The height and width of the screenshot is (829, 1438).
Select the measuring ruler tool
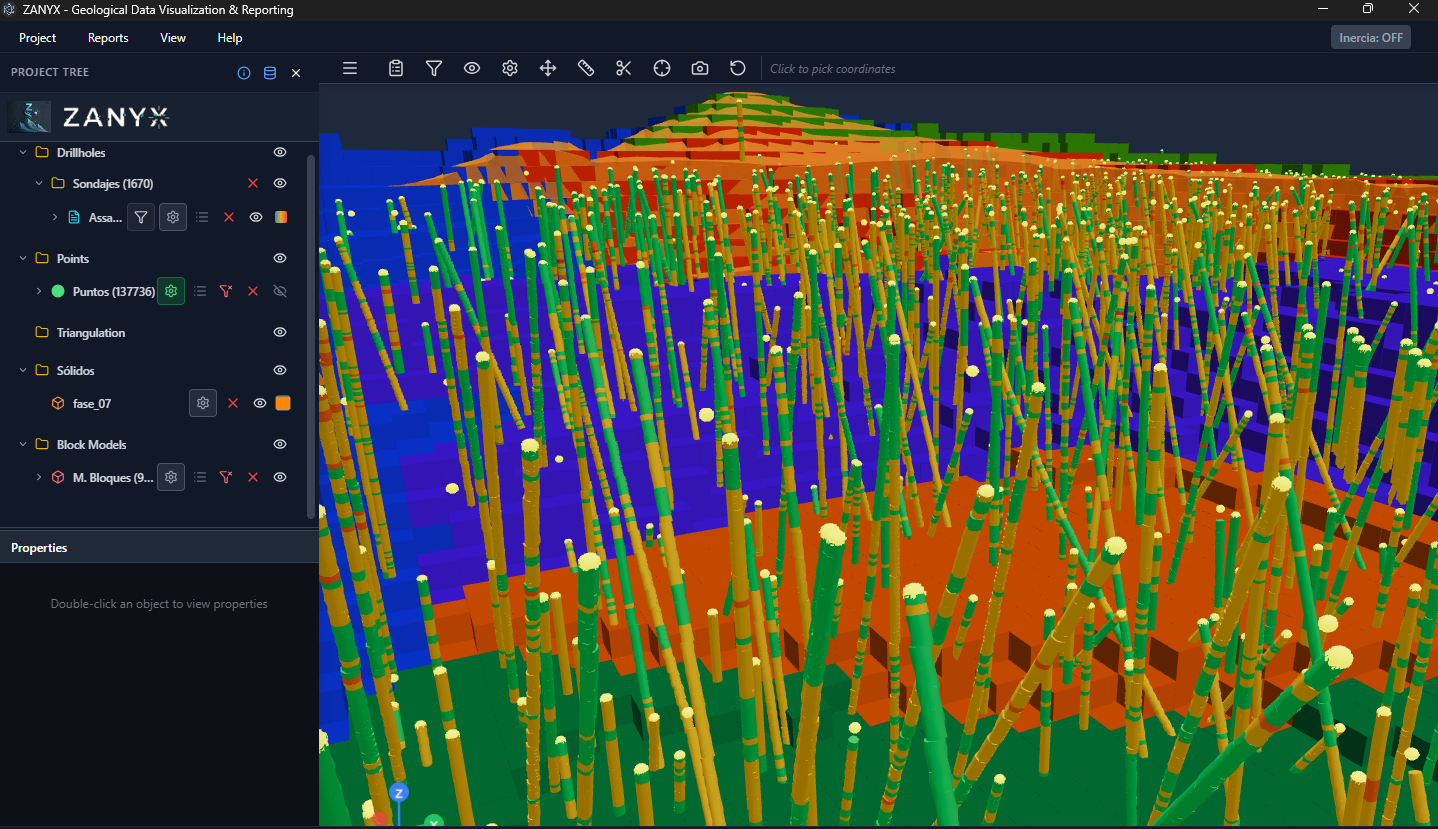(585, 68)
